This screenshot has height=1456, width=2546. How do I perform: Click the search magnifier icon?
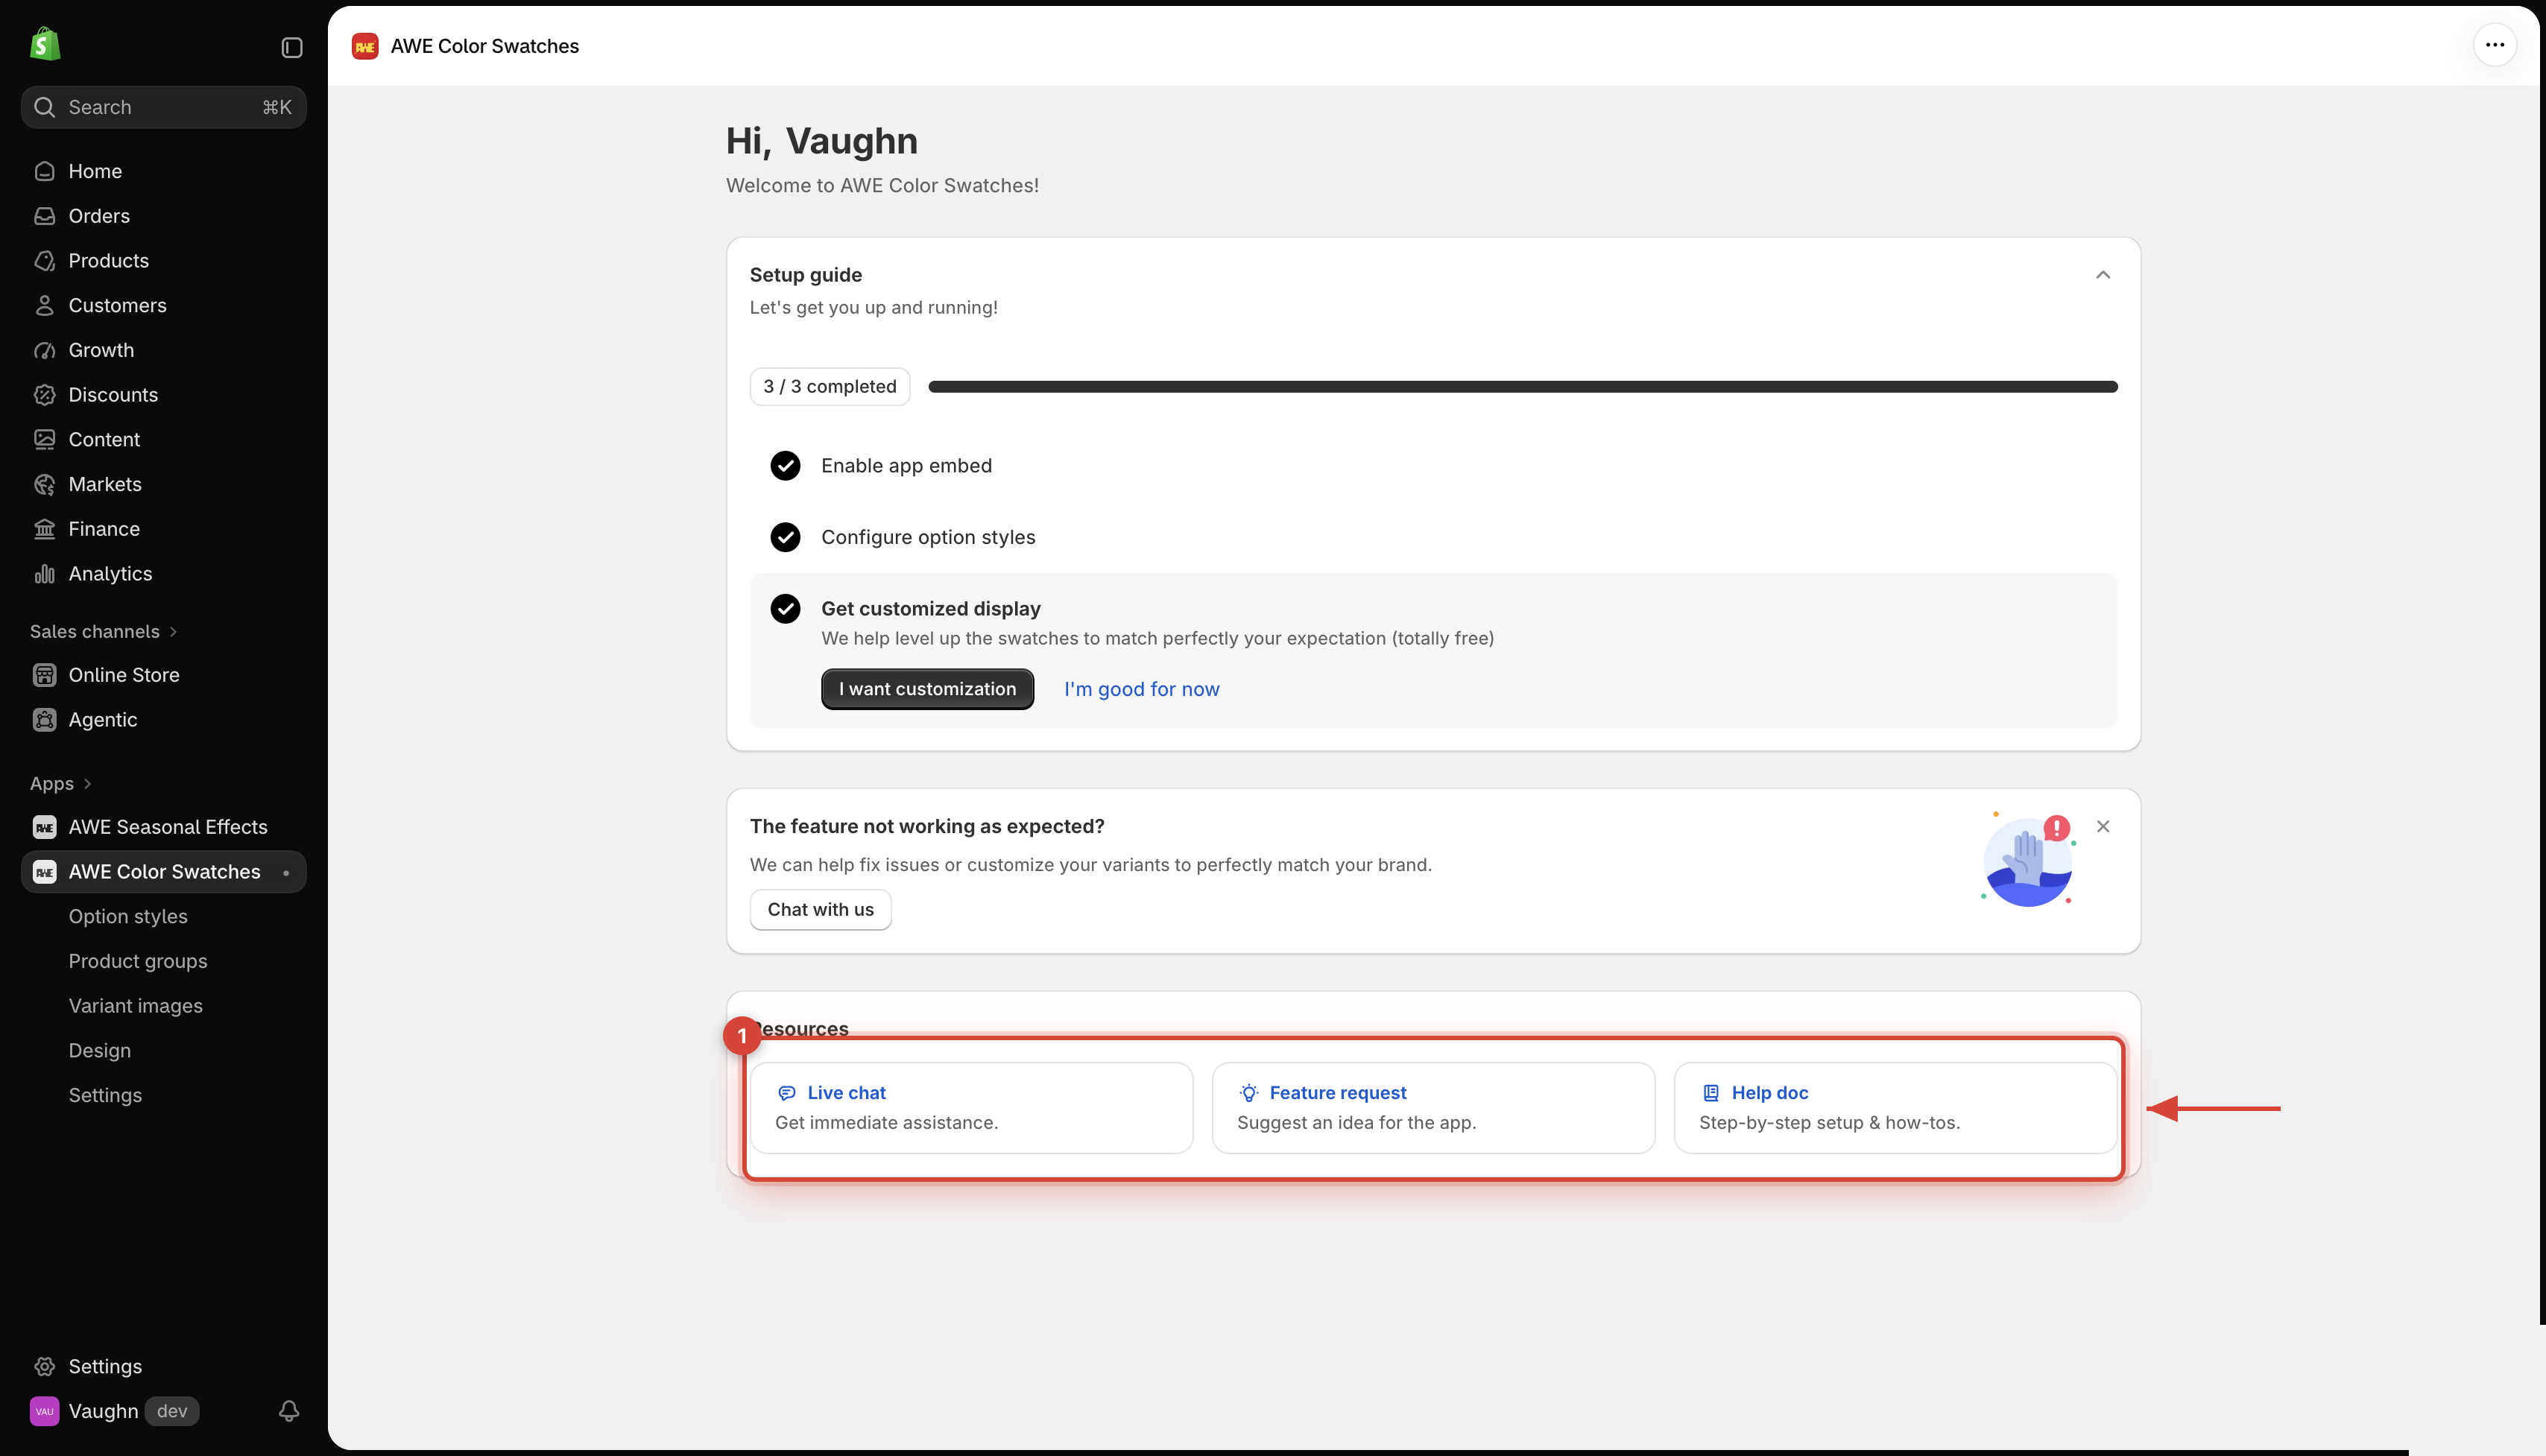click(44, 107)
